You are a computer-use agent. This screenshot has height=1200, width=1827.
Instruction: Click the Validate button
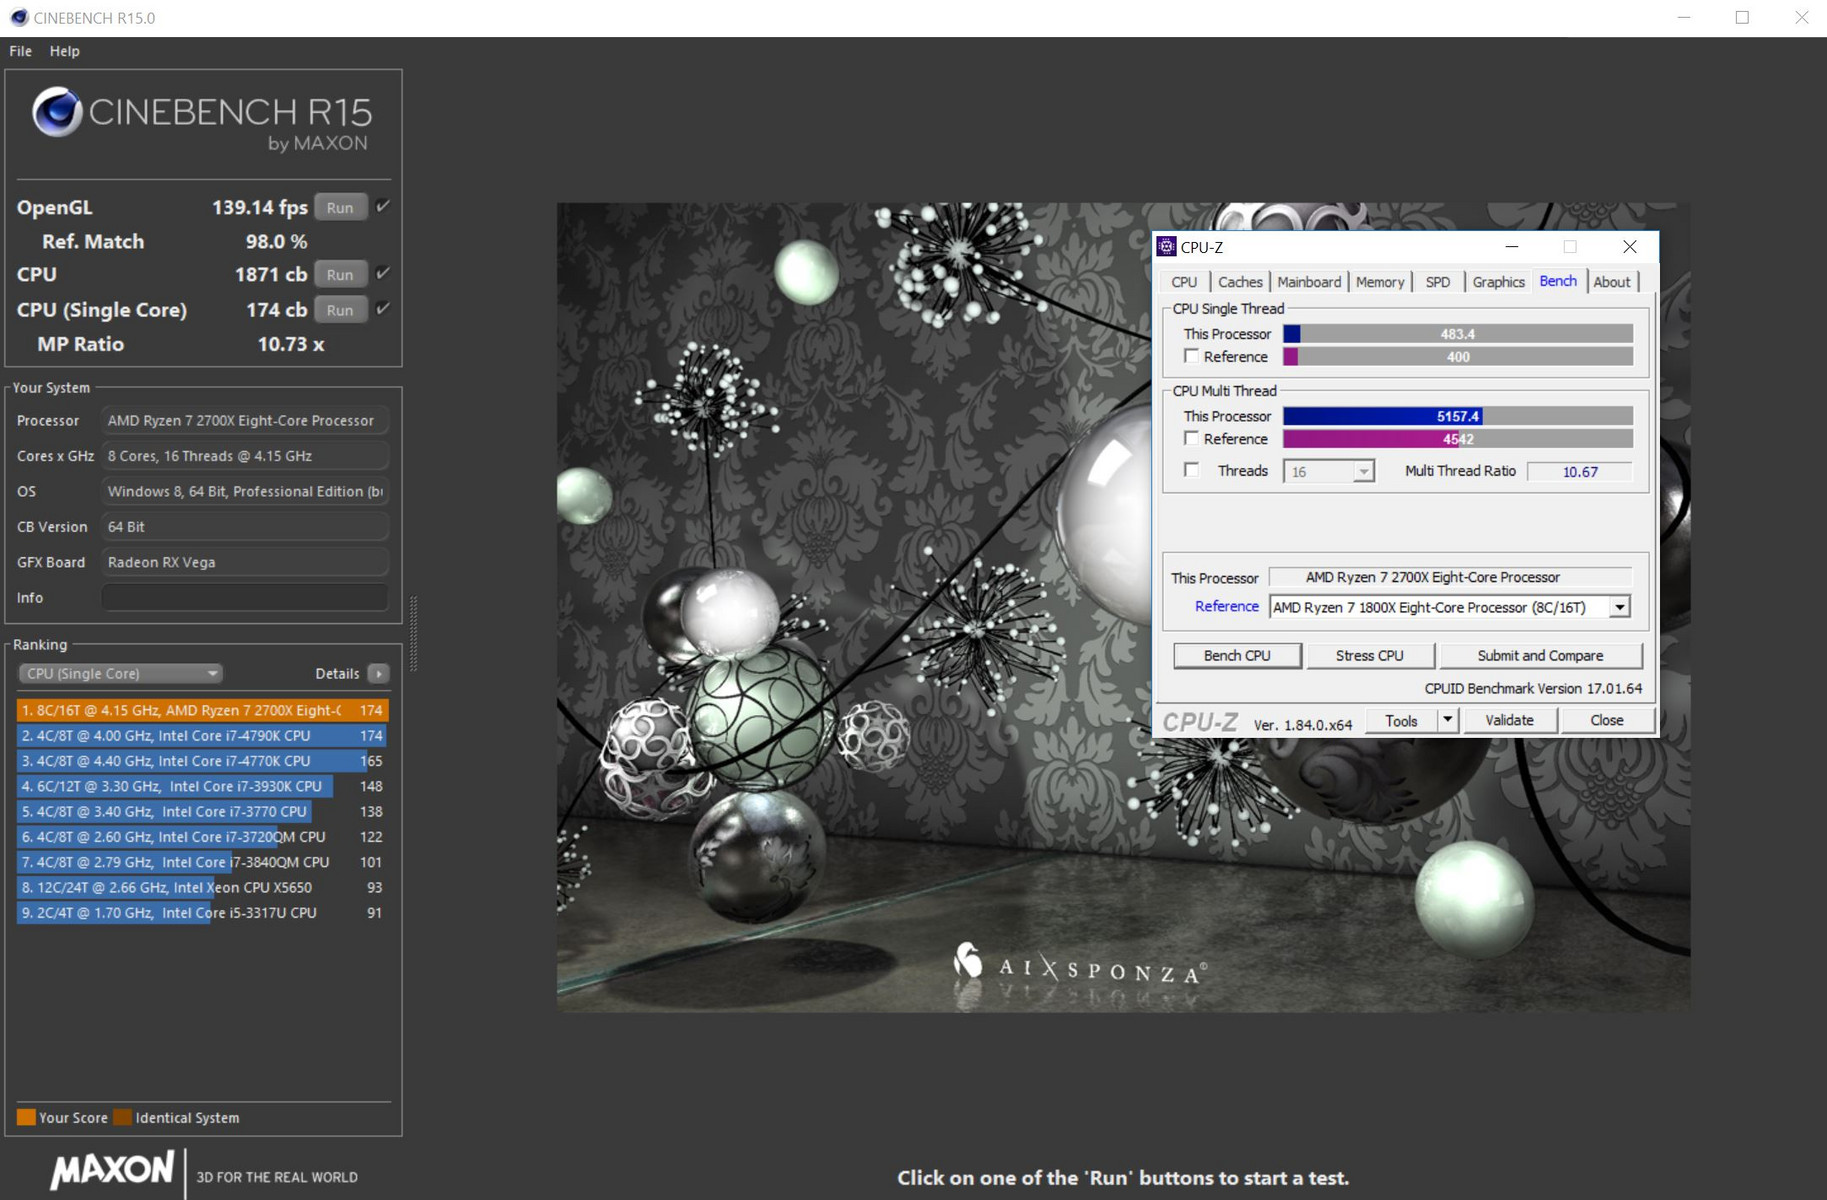[1509, 720]
